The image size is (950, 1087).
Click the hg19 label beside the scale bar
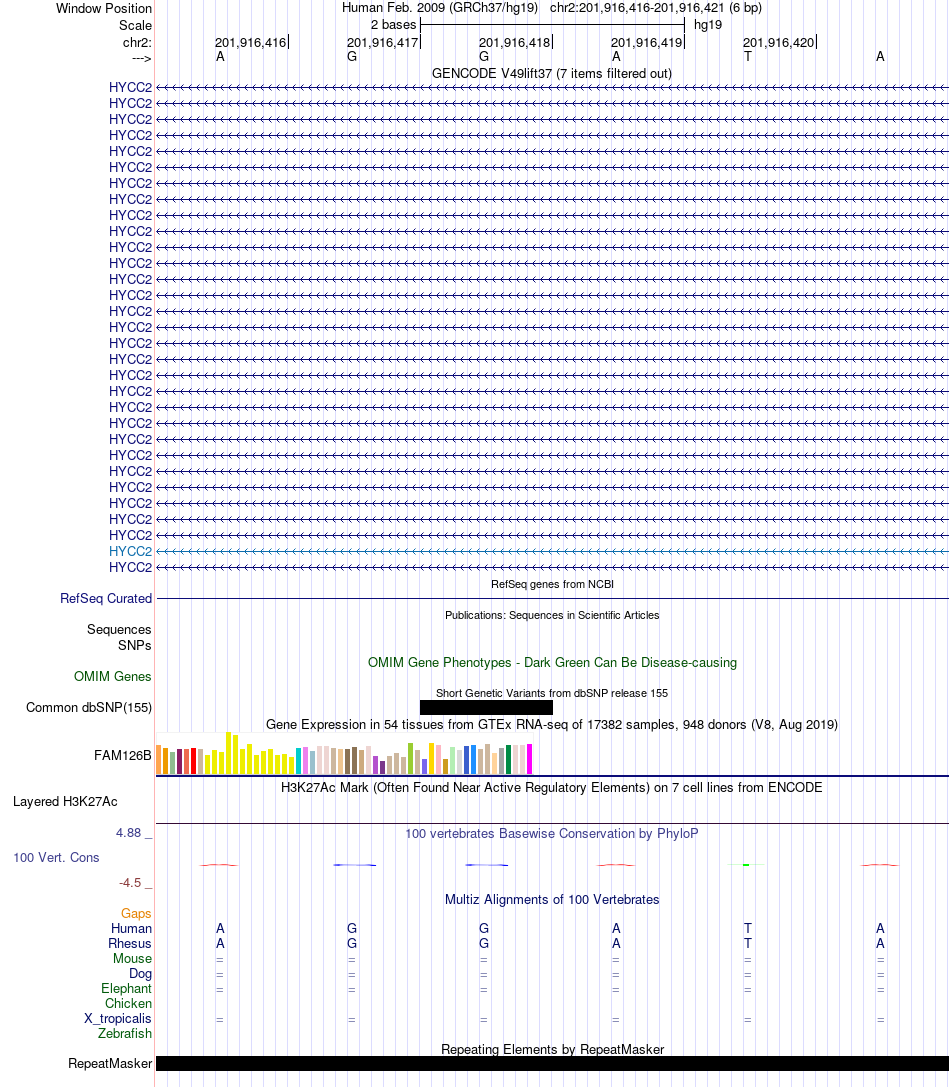(x=708, y=25)
